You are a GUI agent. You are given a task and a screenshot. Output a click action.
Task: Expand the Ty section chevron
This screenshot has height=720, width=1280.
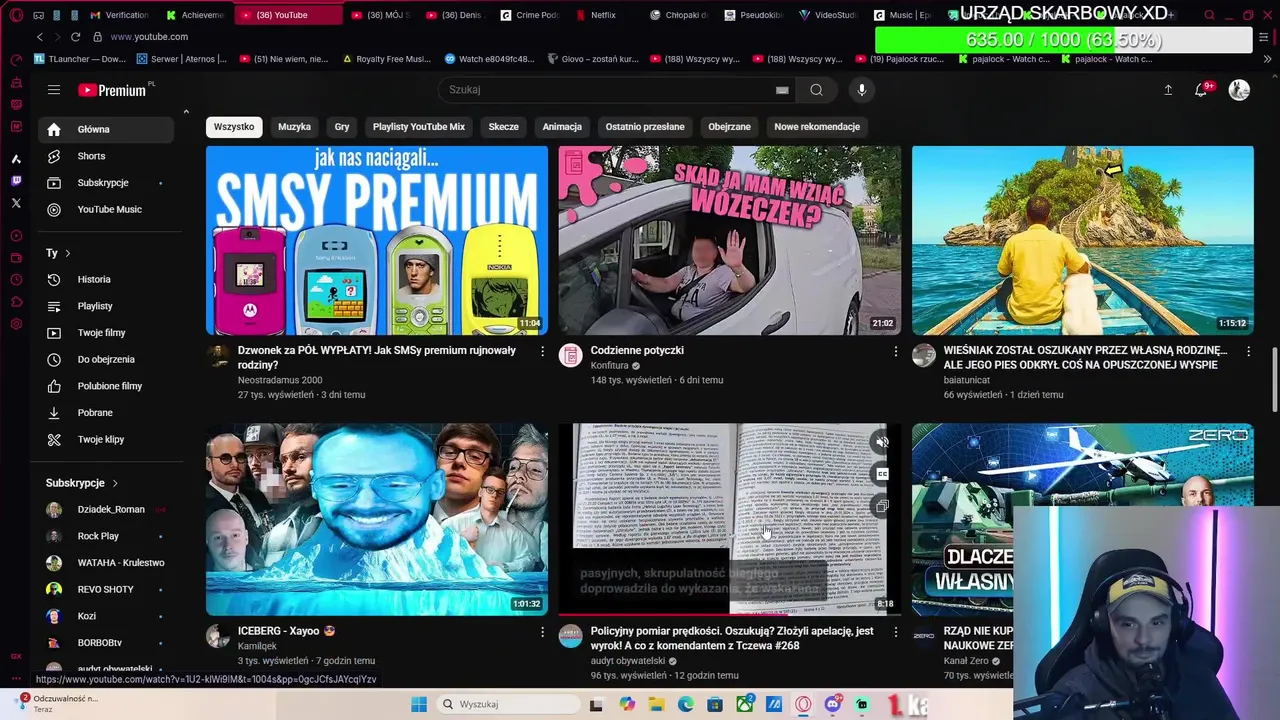[x=67, y=253]
